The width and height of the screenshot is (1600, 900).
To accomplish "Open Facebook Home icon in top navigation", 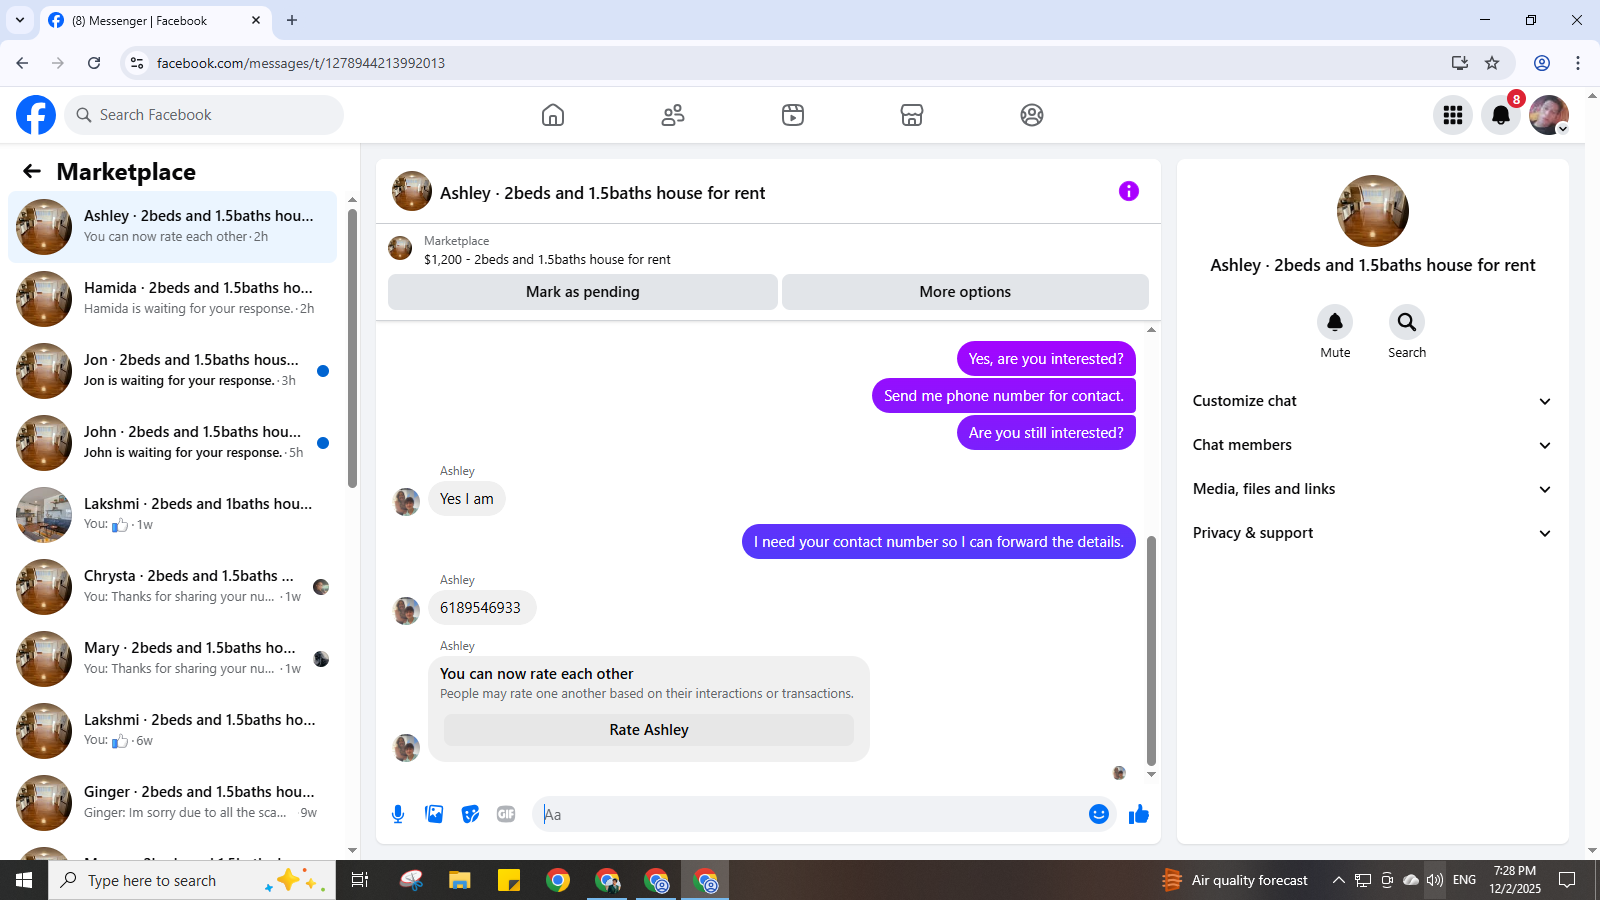I will 553,115.
